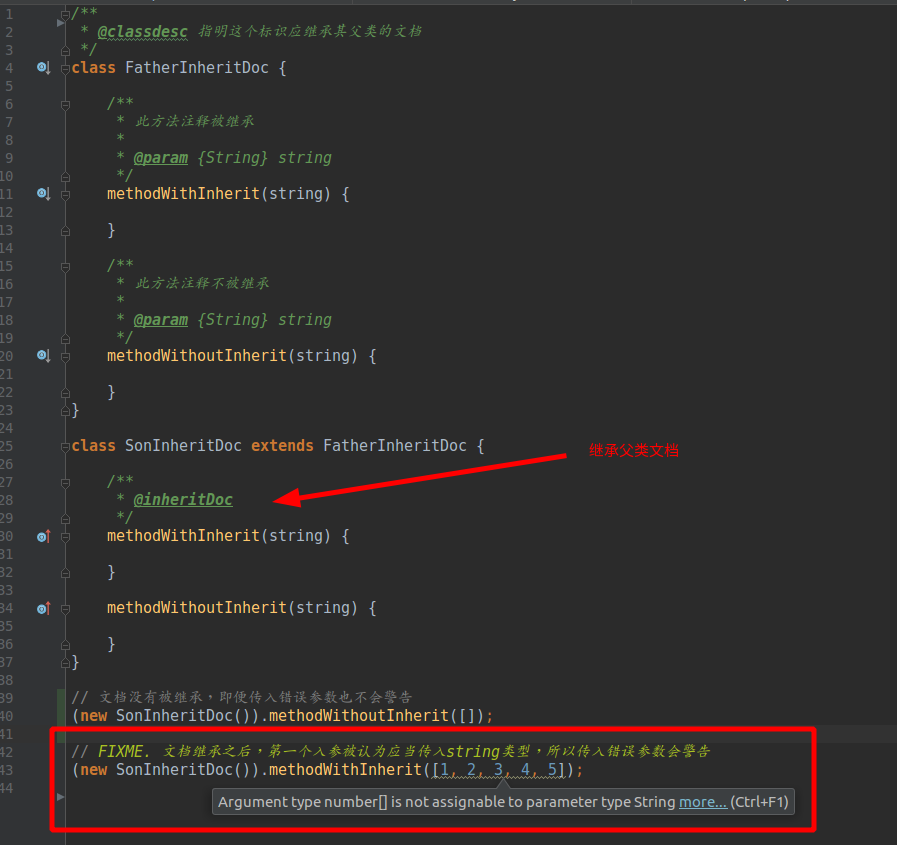Click the overridden gutter icon beside class FatherInheritDoc
Screen dimensions: 897x845
[x=43, y=68]
